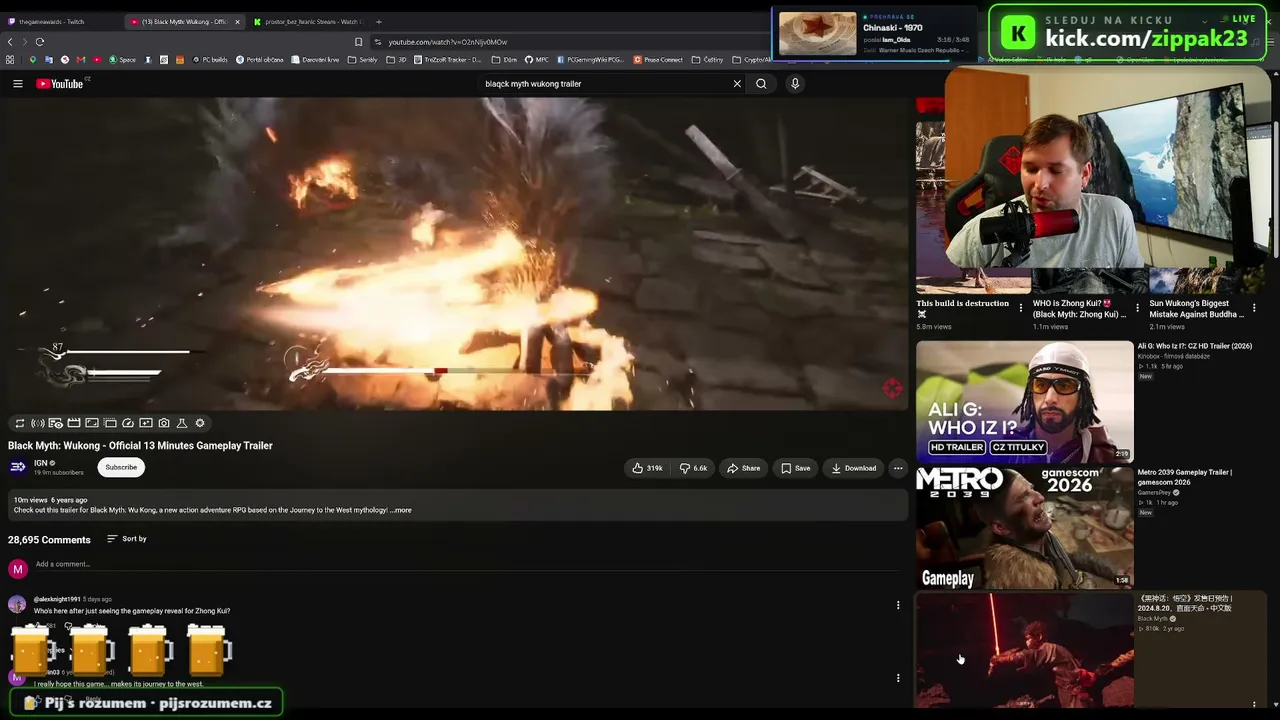Viewport: 1280px width, 720px height.
Task: Open the Google Maps bookmark icon
Action: click(x=33, y=60)
